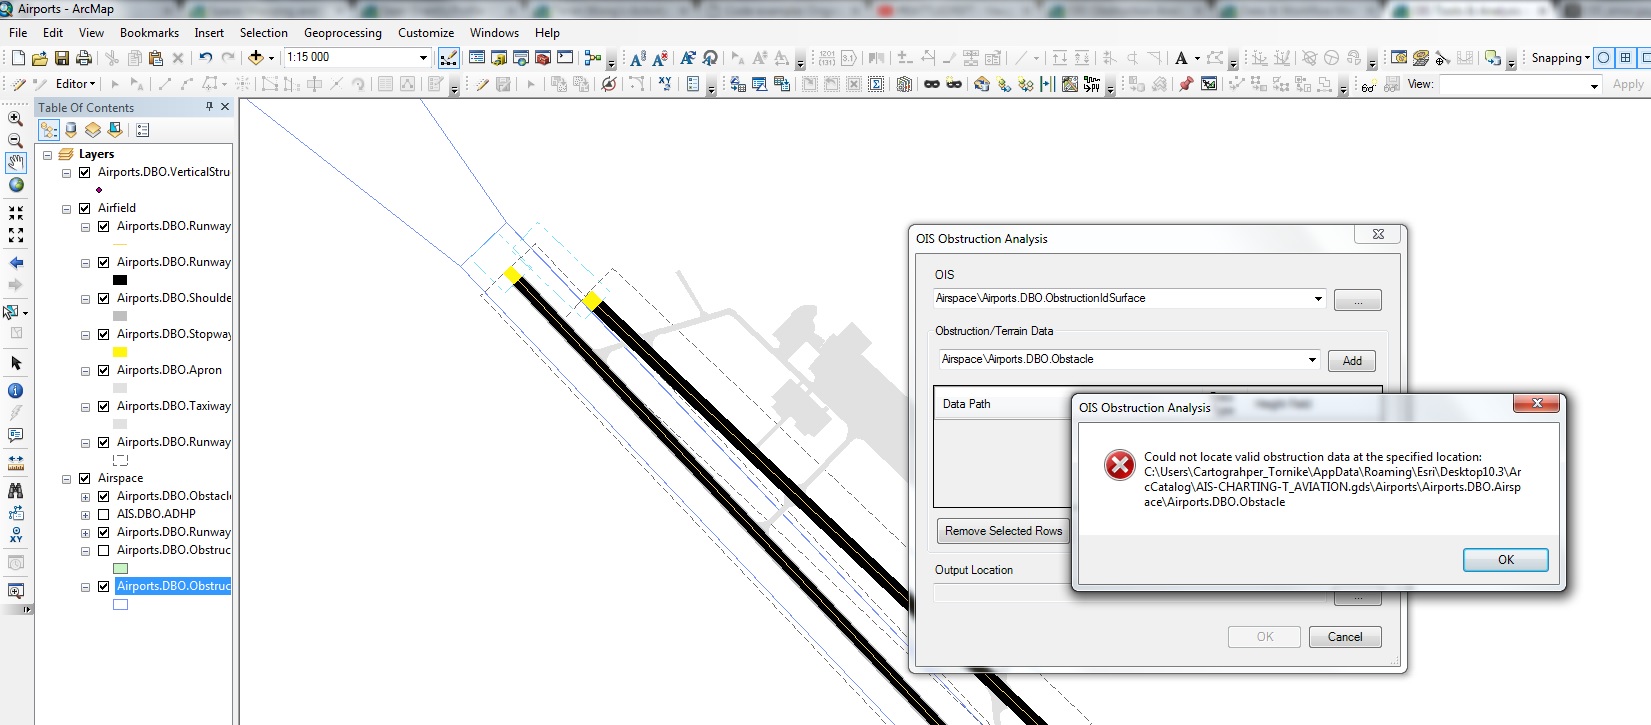Hide the Airports.DBO.Obstacl layer
This screenshot has width=1651, height=725.
104,496
